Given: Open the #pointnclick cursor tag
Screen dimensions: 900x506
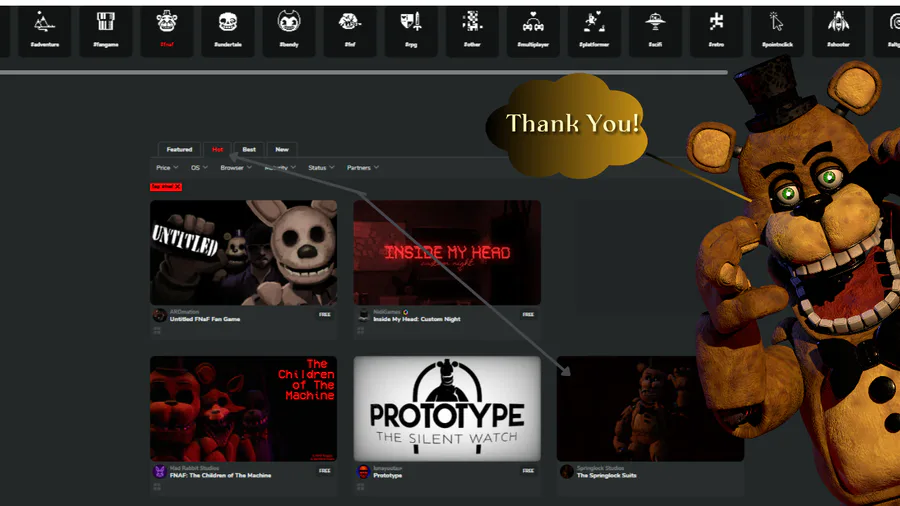Looking at the screenshot, I should tap(777, 31).
